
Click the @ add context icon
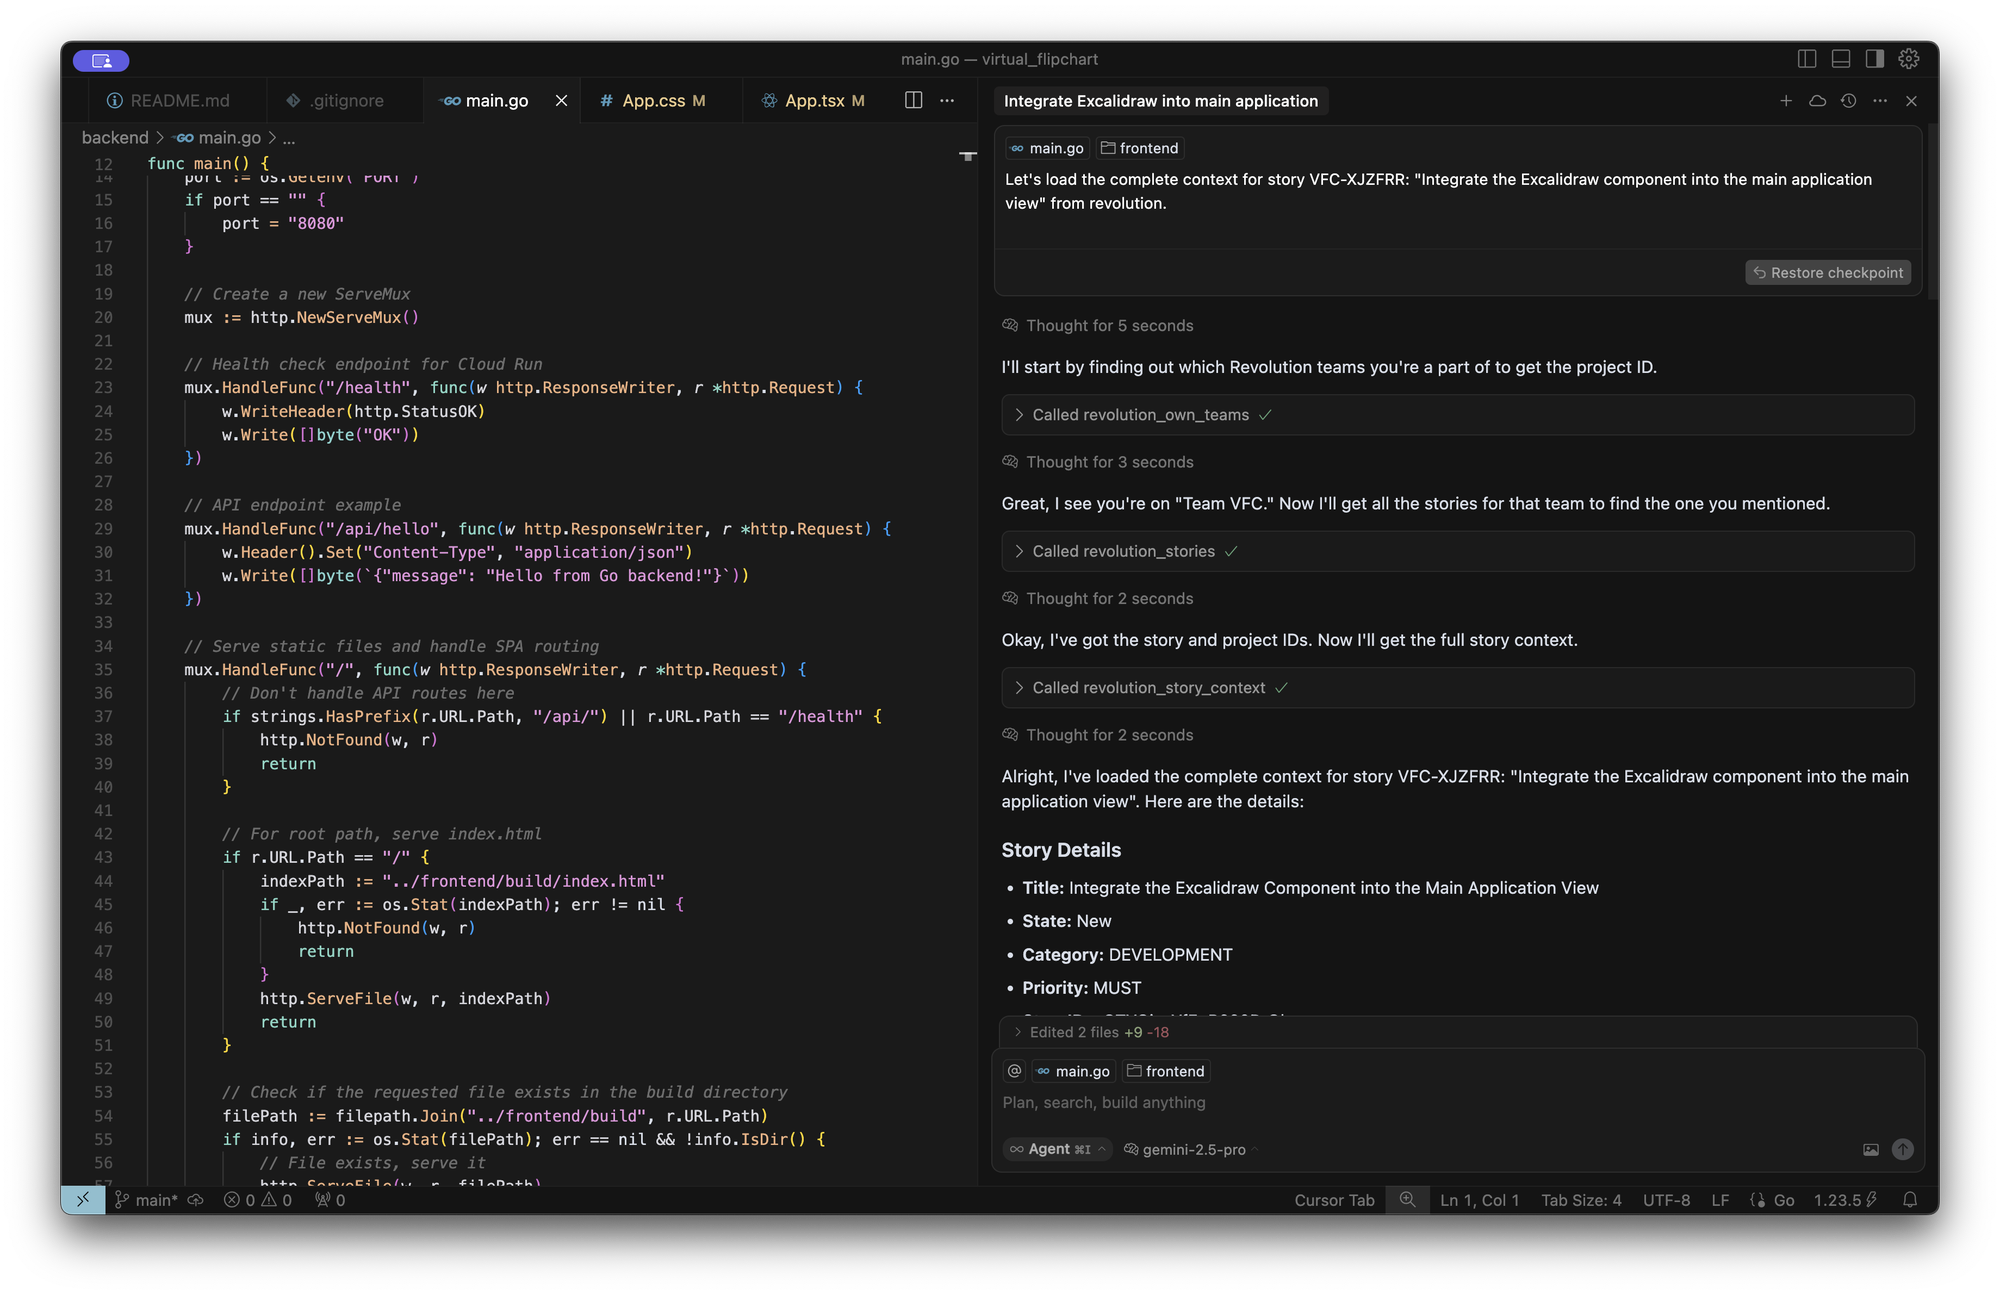(1014, 1071)
